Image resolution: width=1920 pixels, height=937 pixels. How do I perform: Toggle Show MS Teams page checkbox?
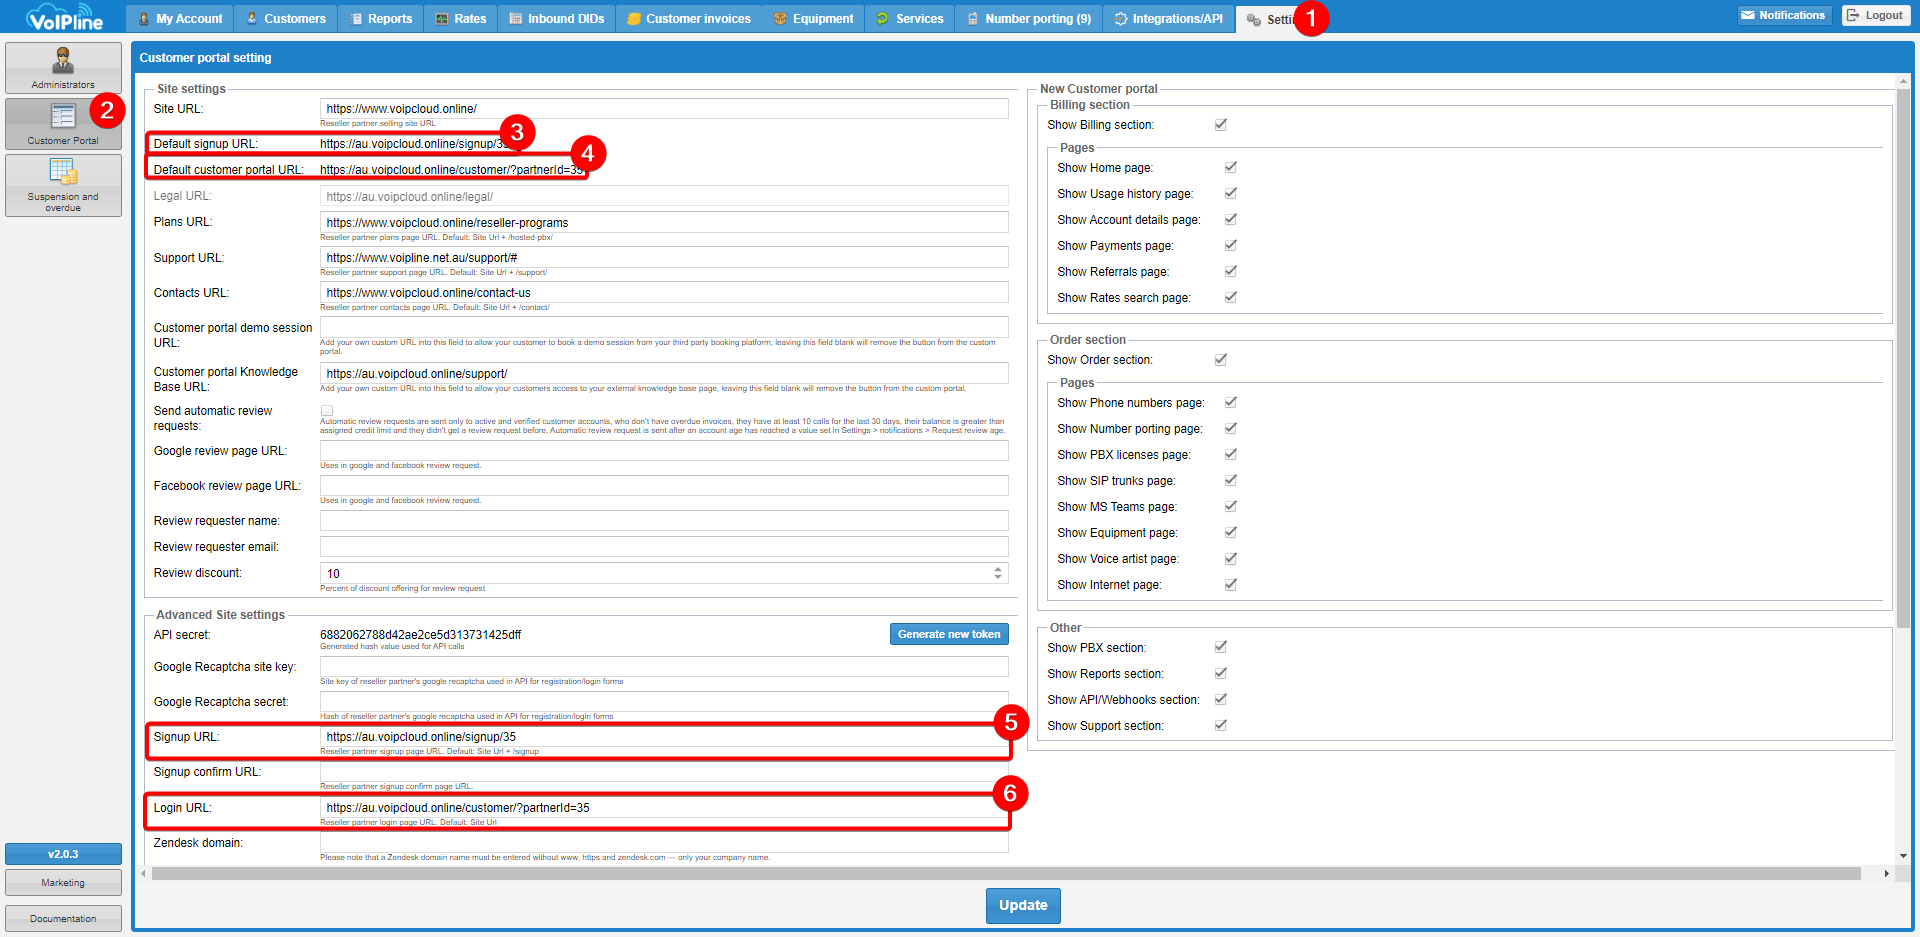tap(1231, 507)
